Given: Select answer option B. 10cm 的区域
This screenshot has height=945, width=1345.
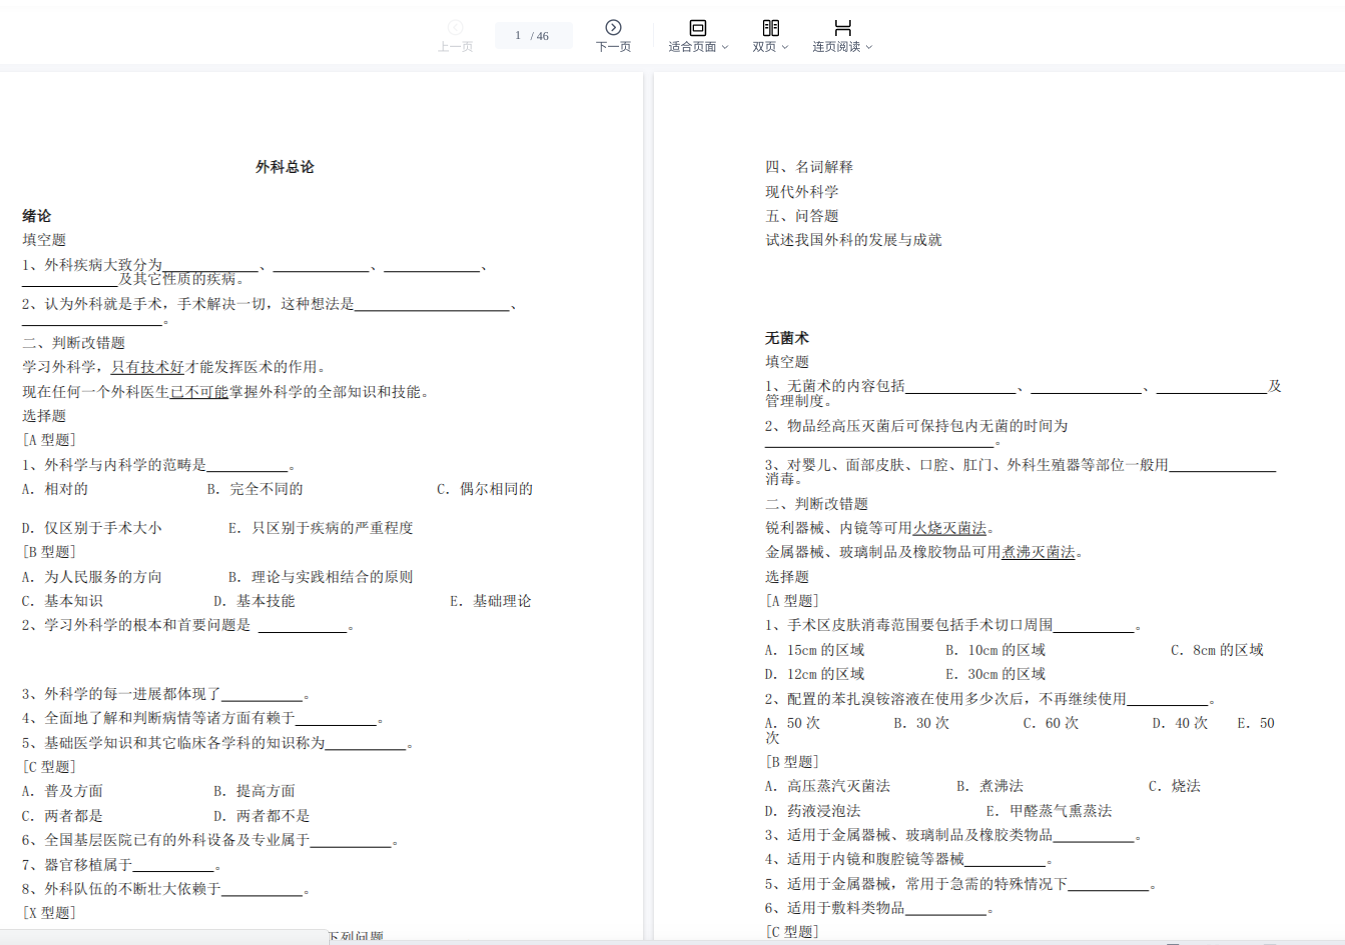Looking at the screenshot, I should point(996,650).
